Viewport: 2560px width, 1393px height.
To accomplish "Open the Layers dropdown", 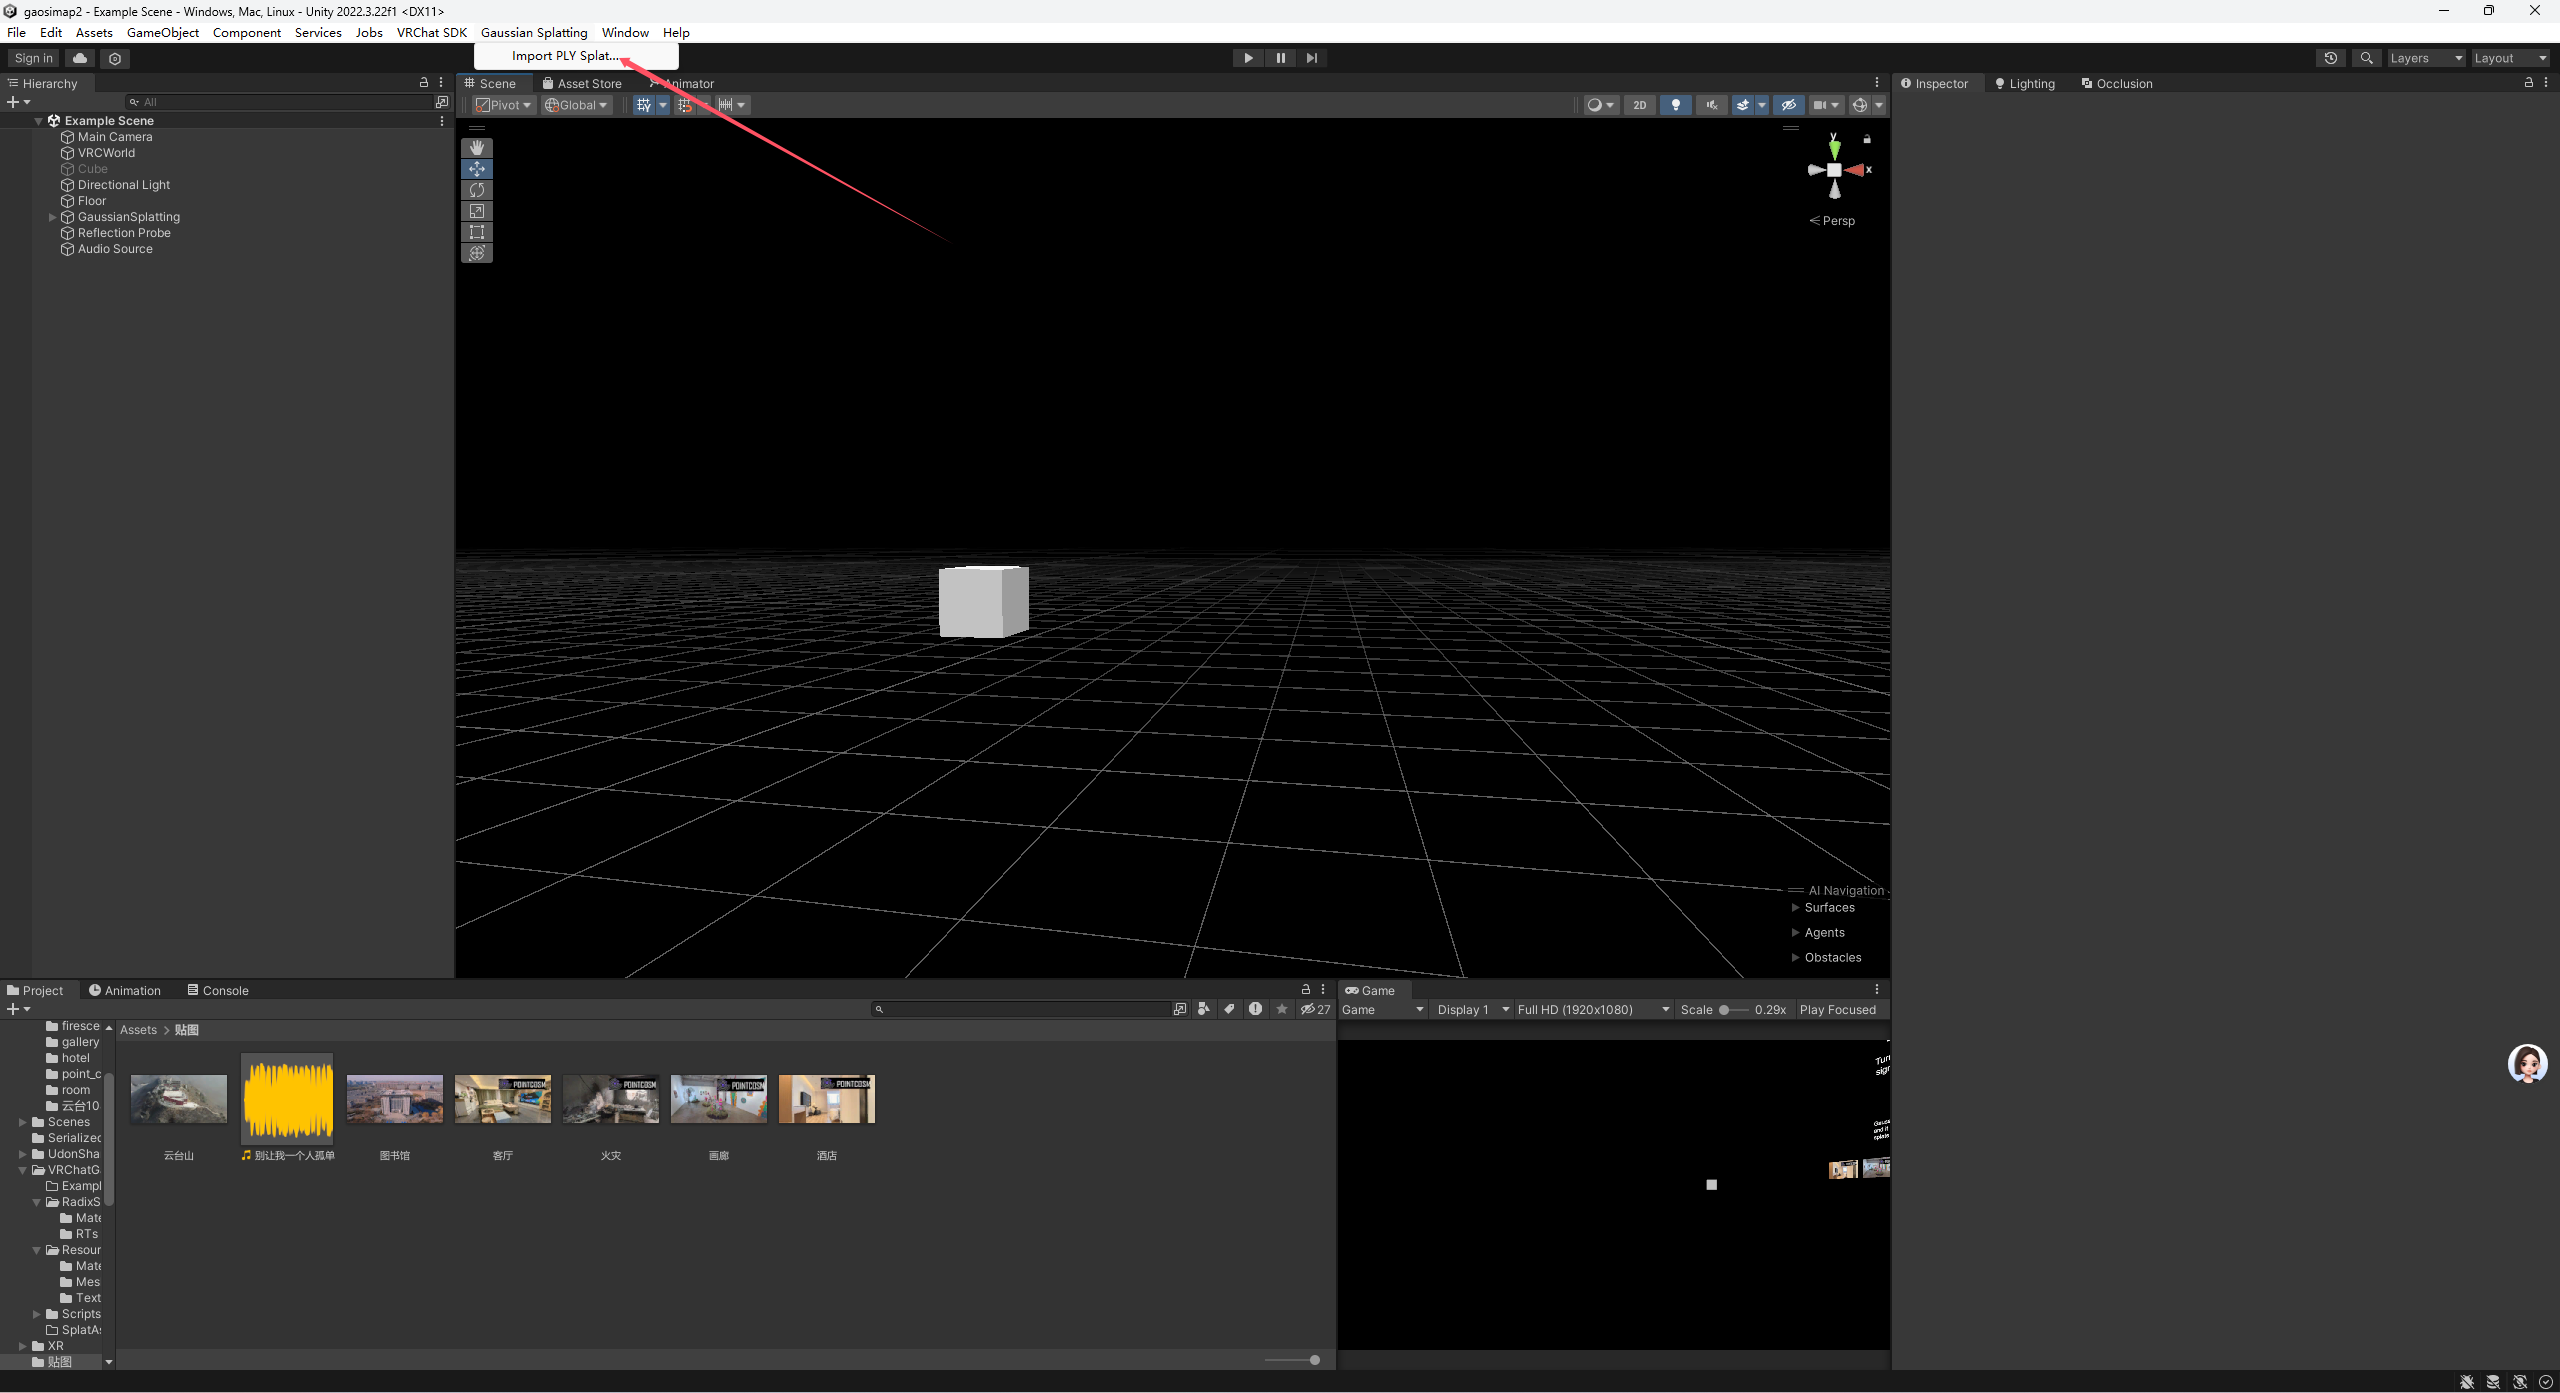I will pos(2426,58).
